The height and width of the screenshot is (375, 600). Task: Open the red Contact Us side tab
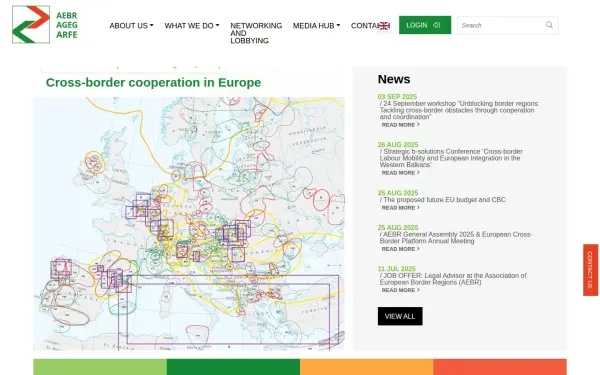click(590, 270)
